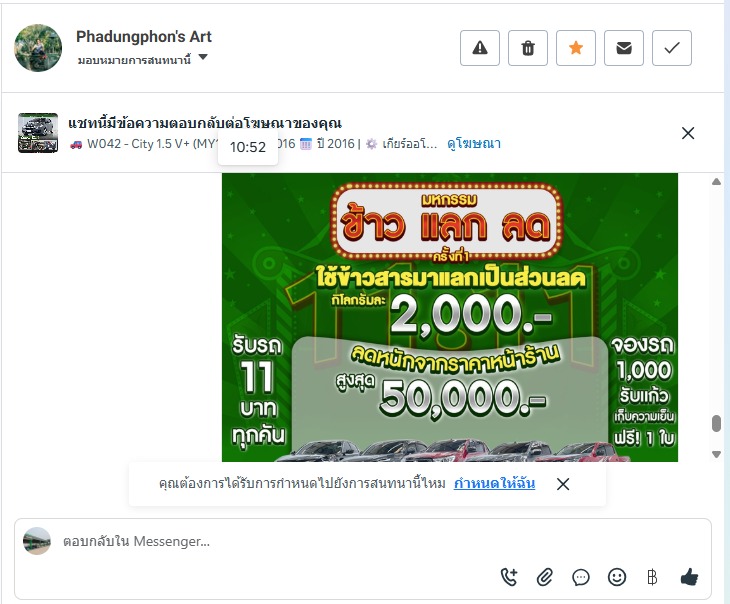Viewport: 730px width, 604px height.
Task: Attach a file using paperclip icon
Action: (x=545, y=577)
